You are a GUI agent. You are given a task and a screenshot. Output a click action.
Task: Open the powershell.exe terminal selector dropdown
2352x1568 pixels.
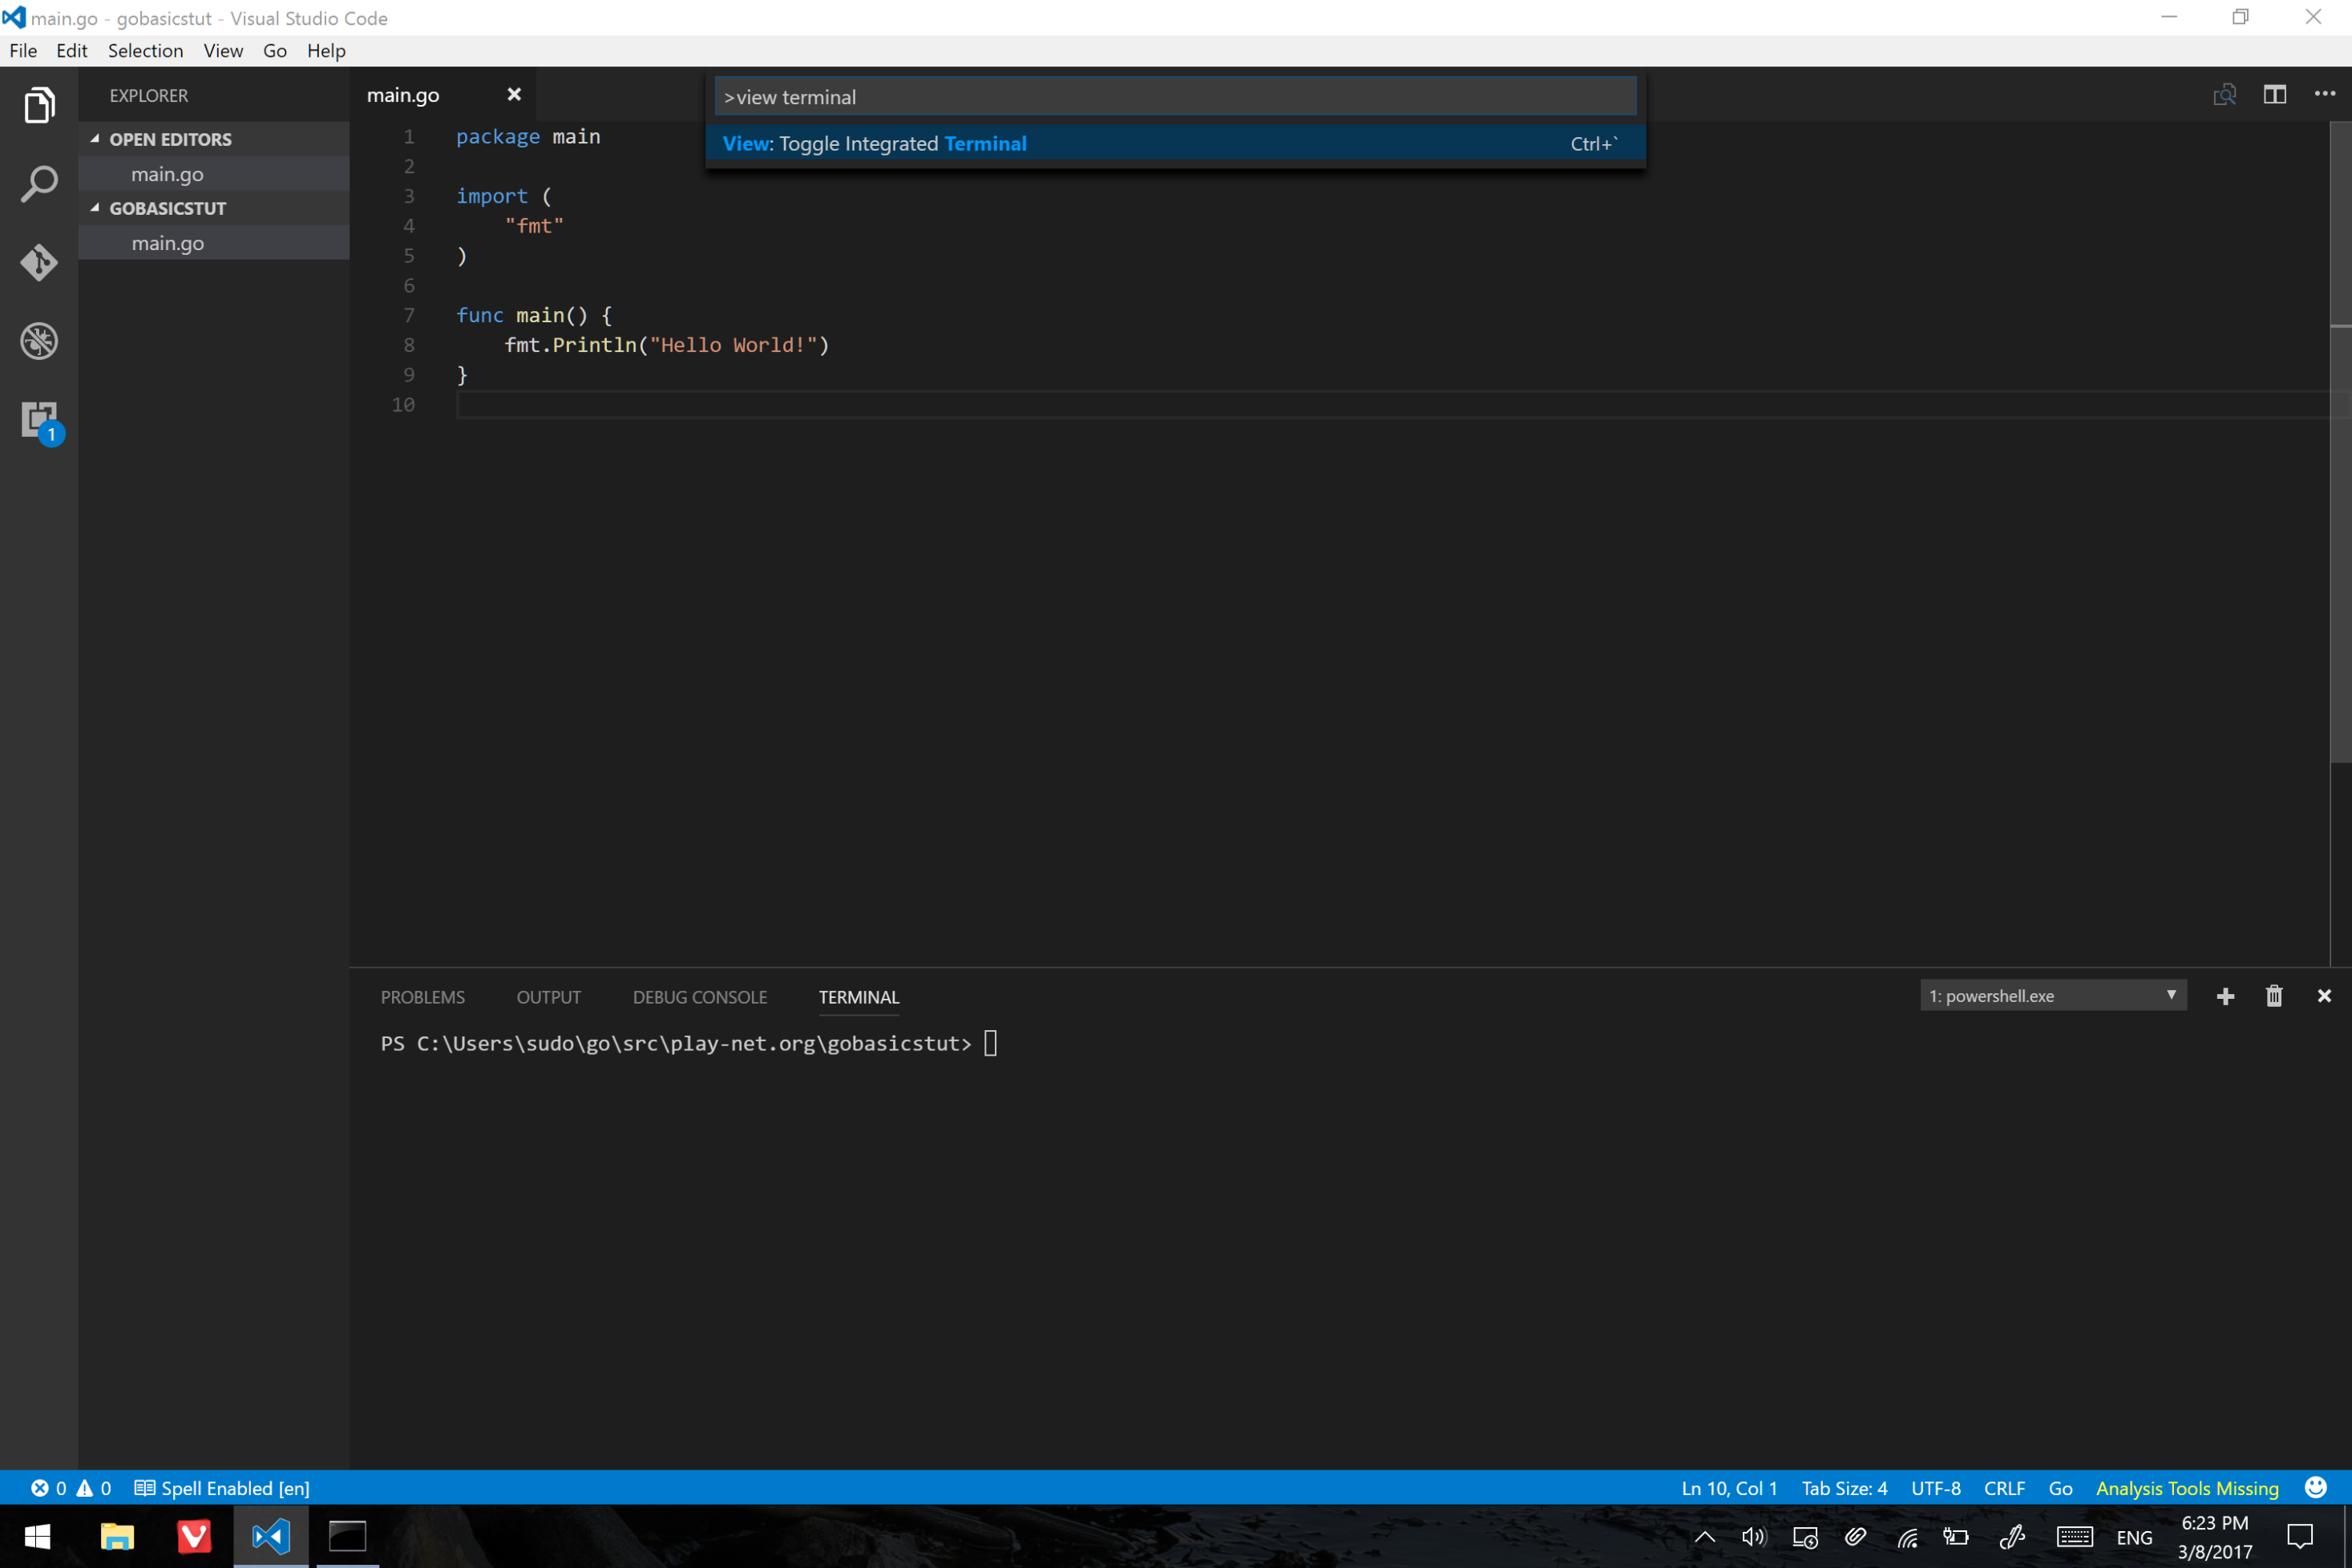pyautogui.click(x=2053, y=996)
